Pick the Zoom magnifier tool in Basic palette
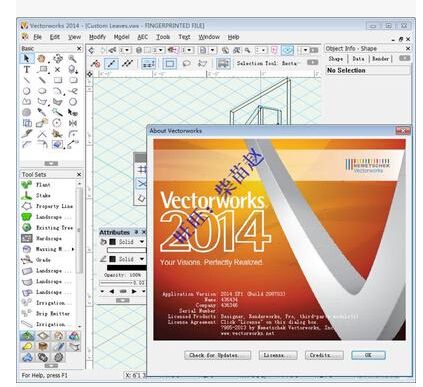 click(x=72, y=59)
